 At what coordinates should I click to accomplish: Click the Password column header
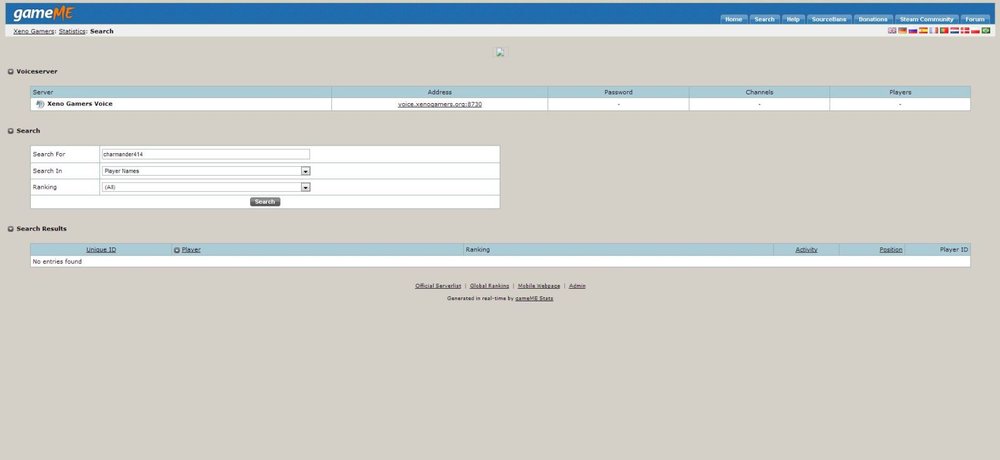(619, 93)
